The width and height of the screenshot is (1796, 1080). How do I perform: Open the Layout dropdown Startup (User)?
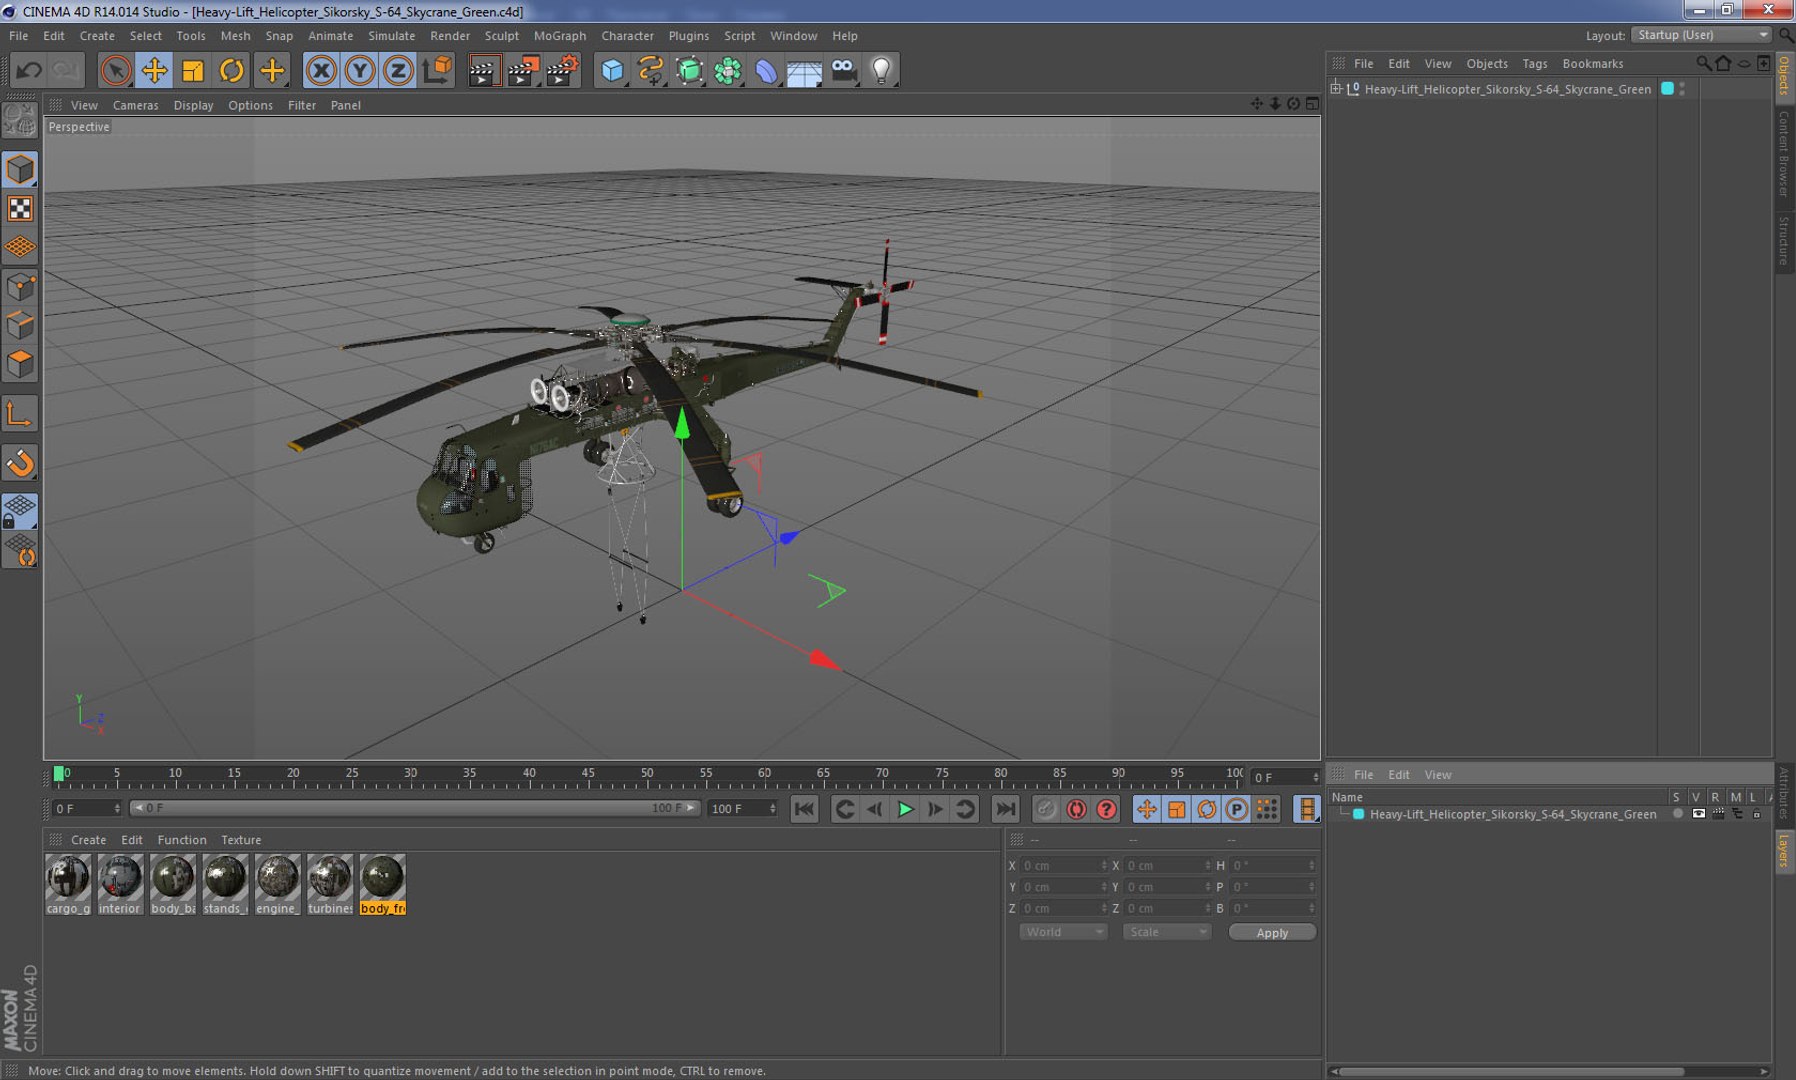click(x=1701, y=35)
